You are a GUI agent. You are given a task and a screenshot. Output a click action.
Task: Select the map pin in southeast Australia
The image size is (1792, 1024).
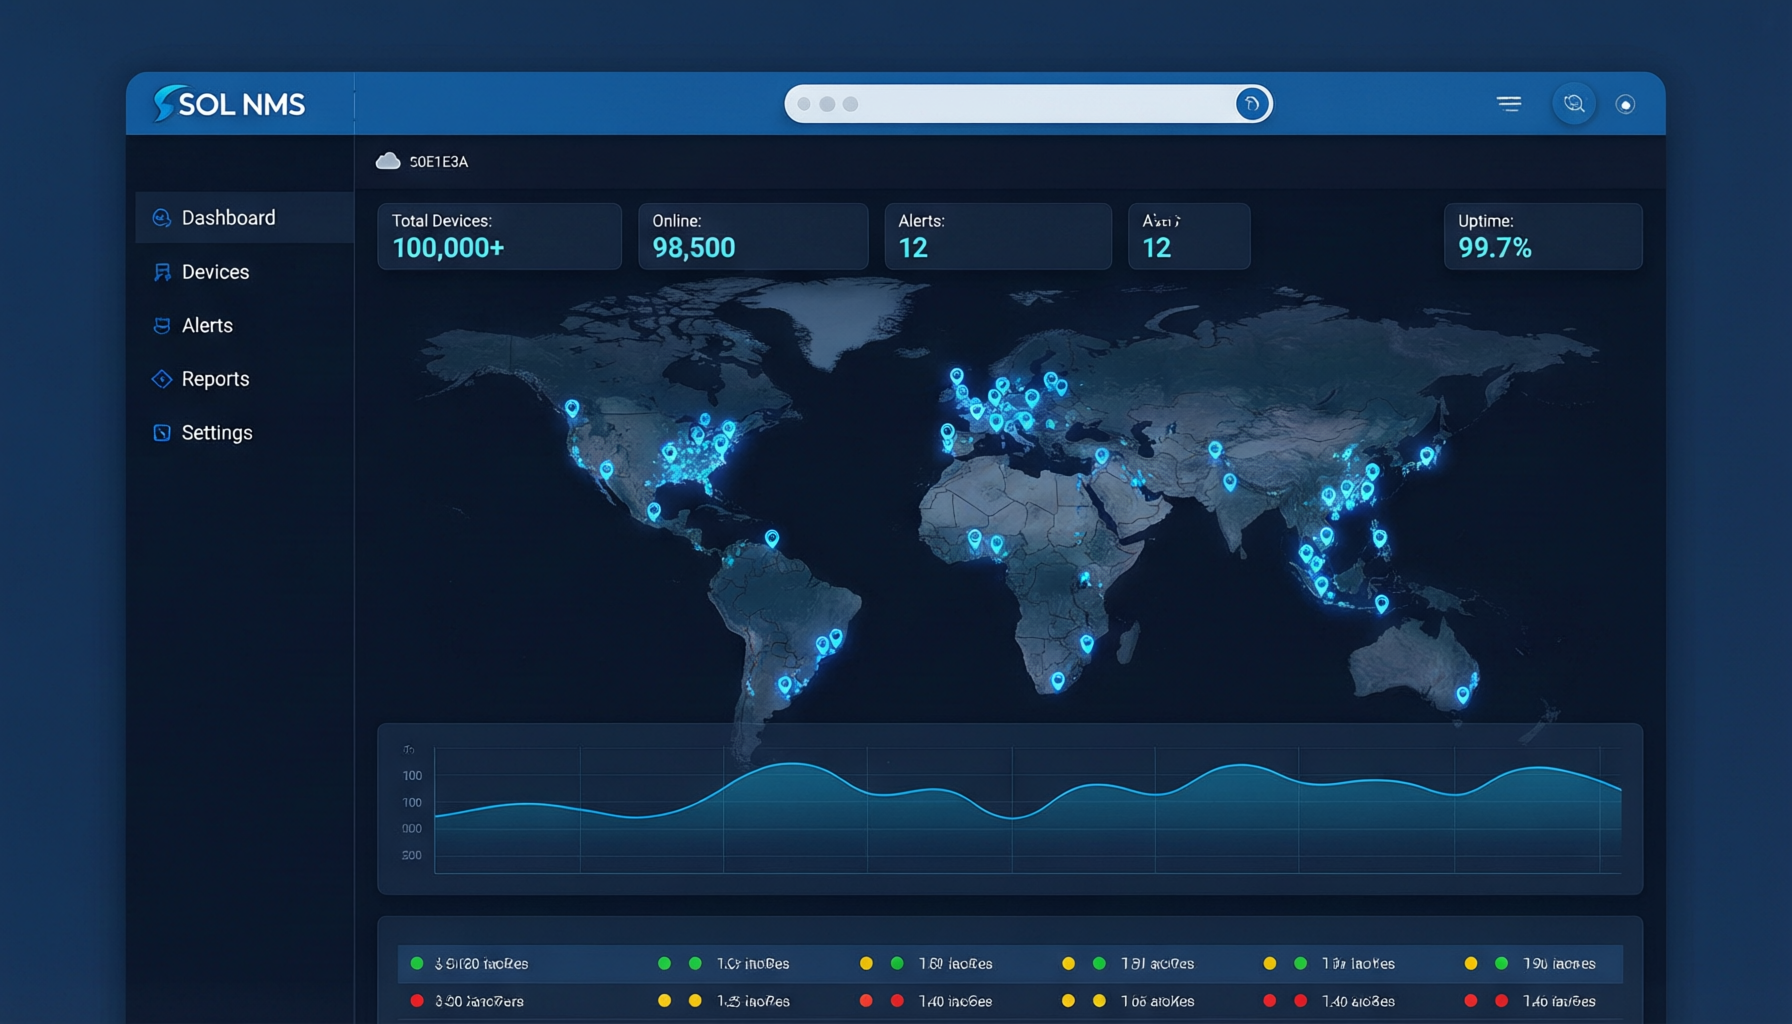pyautogui.click(x=1463, y=694)
